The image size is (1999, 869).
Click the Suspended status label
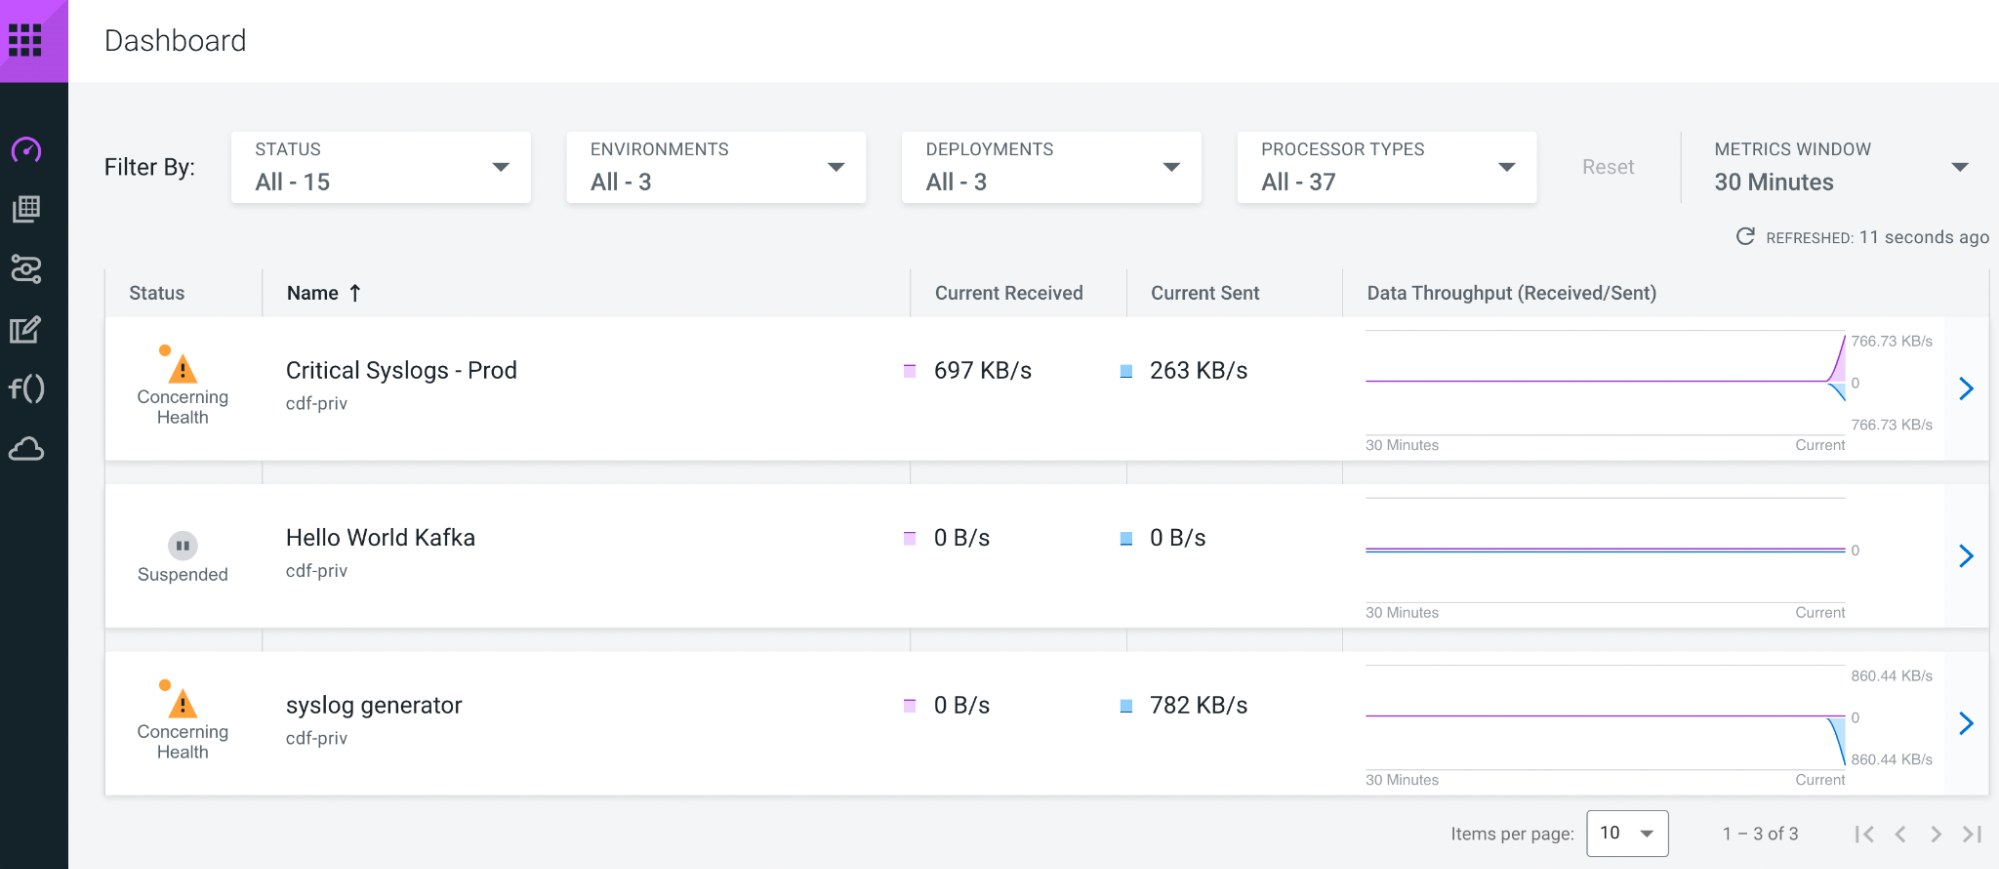click(183, 575)
